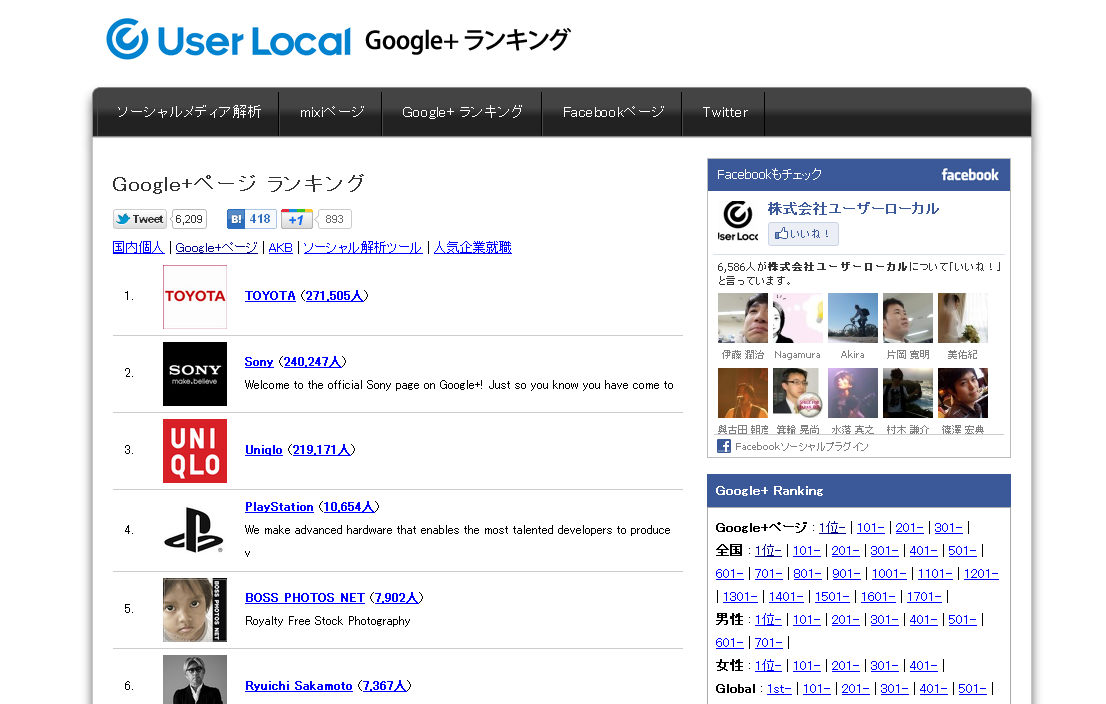Open mixiページ nav tab
1106x704 pixels.
click(332, 112)
